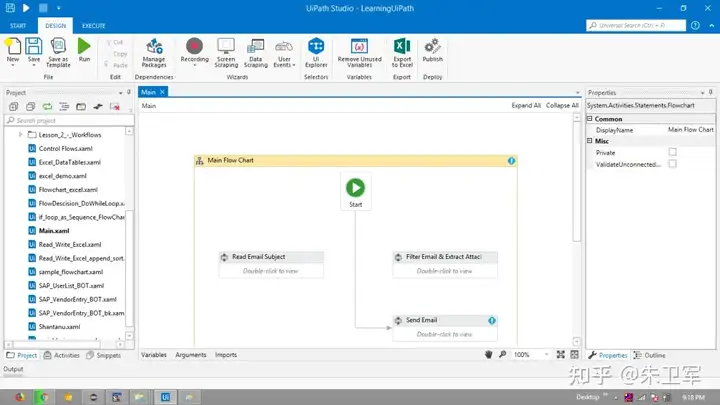Open the Variables panel
This screenshot has width=720, height=405.
tap(154, 355)
